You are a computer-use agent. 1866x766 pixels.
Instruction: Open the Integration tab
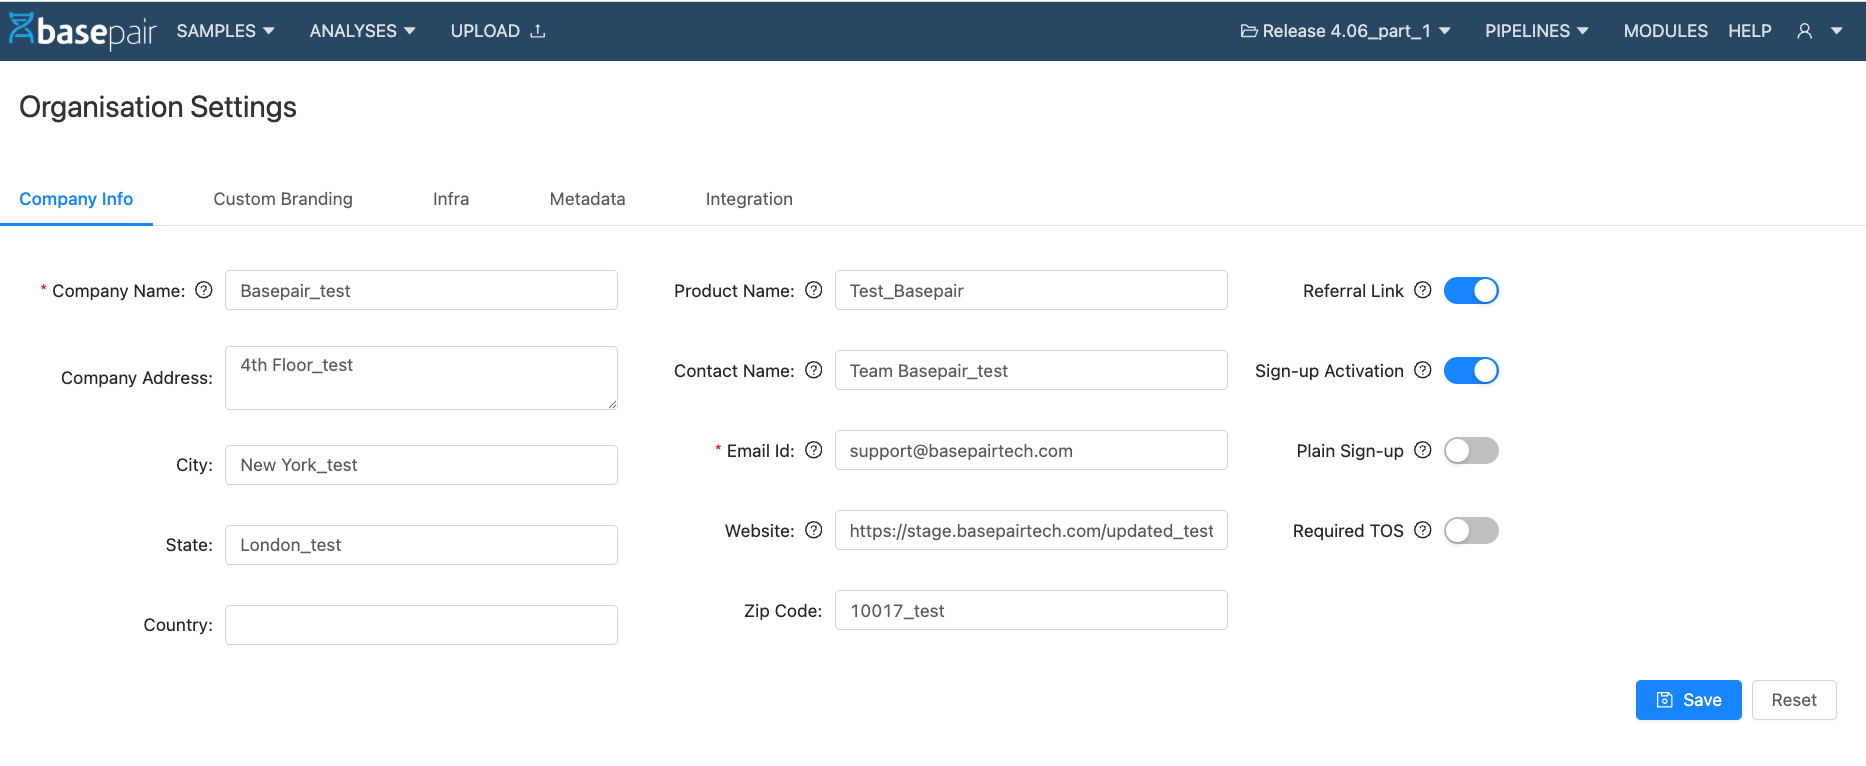pos(749,199)
